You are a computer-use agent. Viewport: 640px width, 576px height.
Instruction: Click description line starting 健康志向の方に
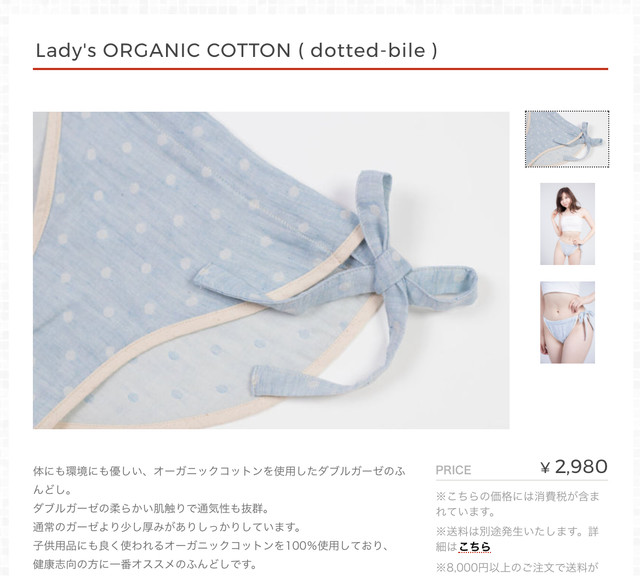pyautogui.click(x=145, y=565)
